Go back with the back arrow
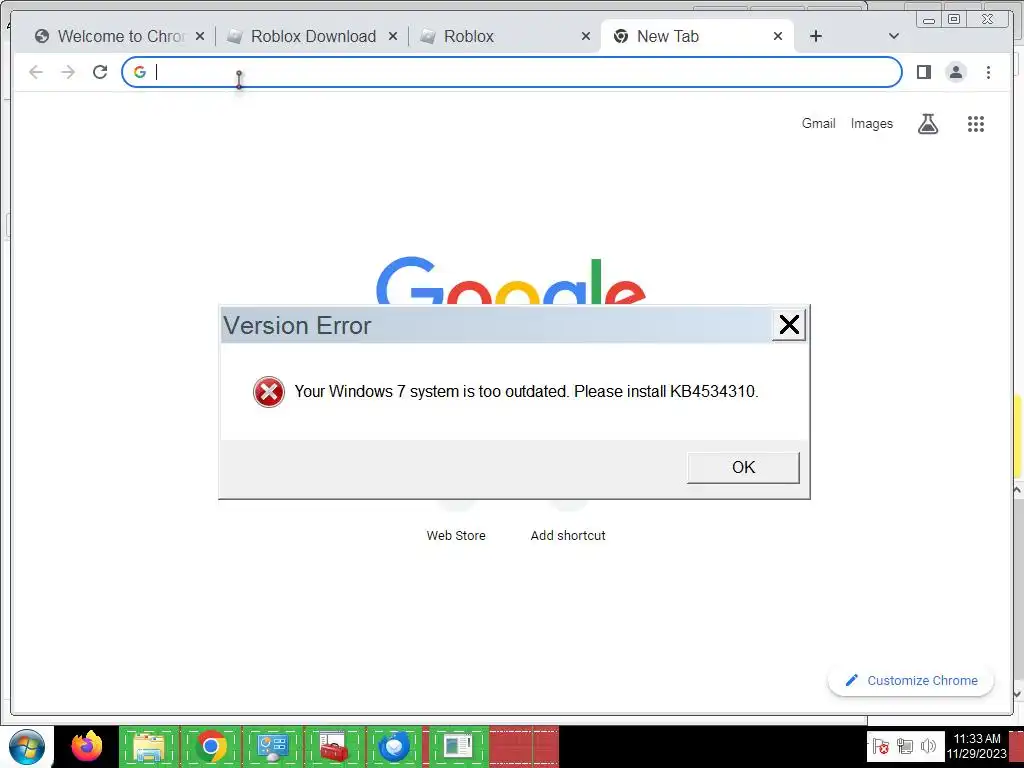 click(36, 72)
